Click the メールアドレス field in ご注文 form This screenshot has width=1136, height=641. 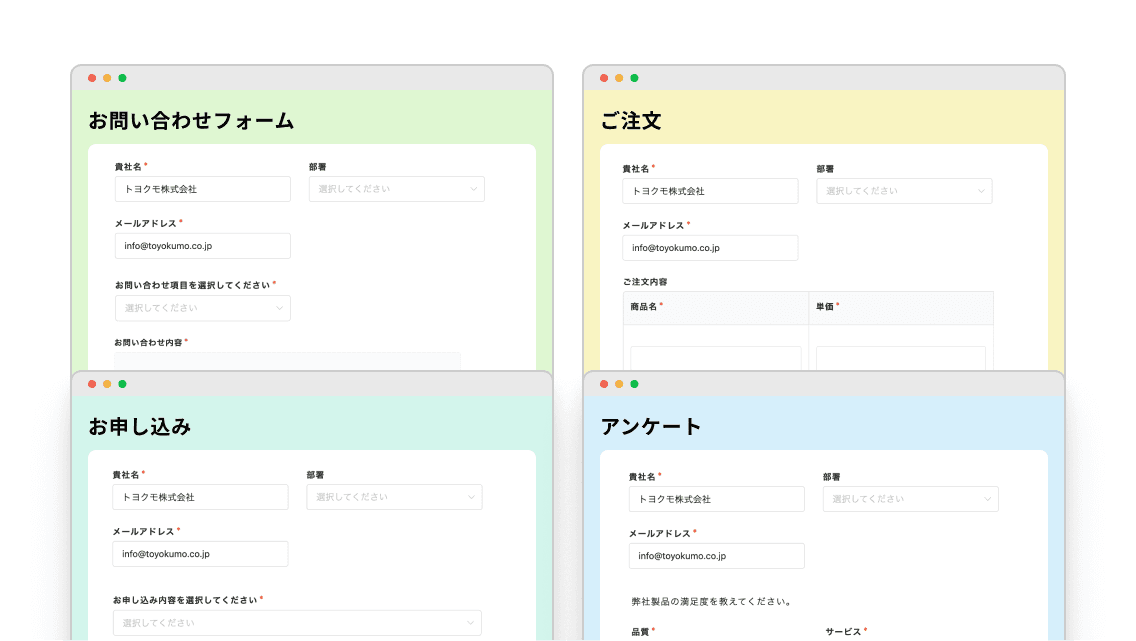(x=710, y=248)
